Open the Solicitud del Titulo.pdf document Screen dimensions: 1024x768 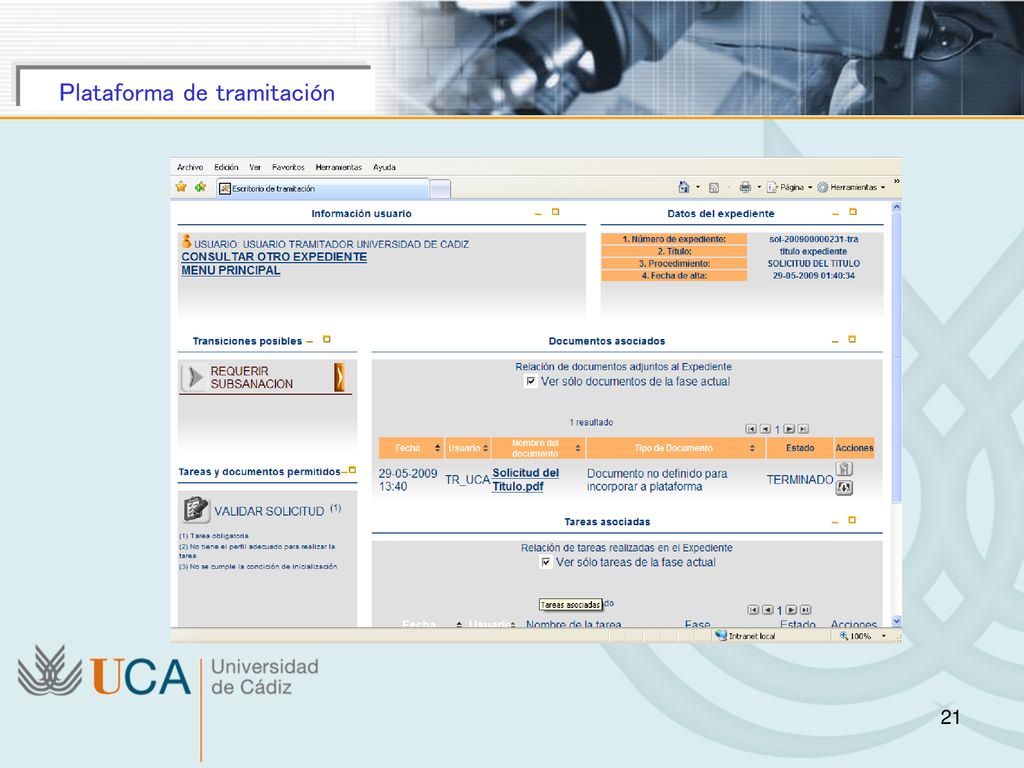525,479
